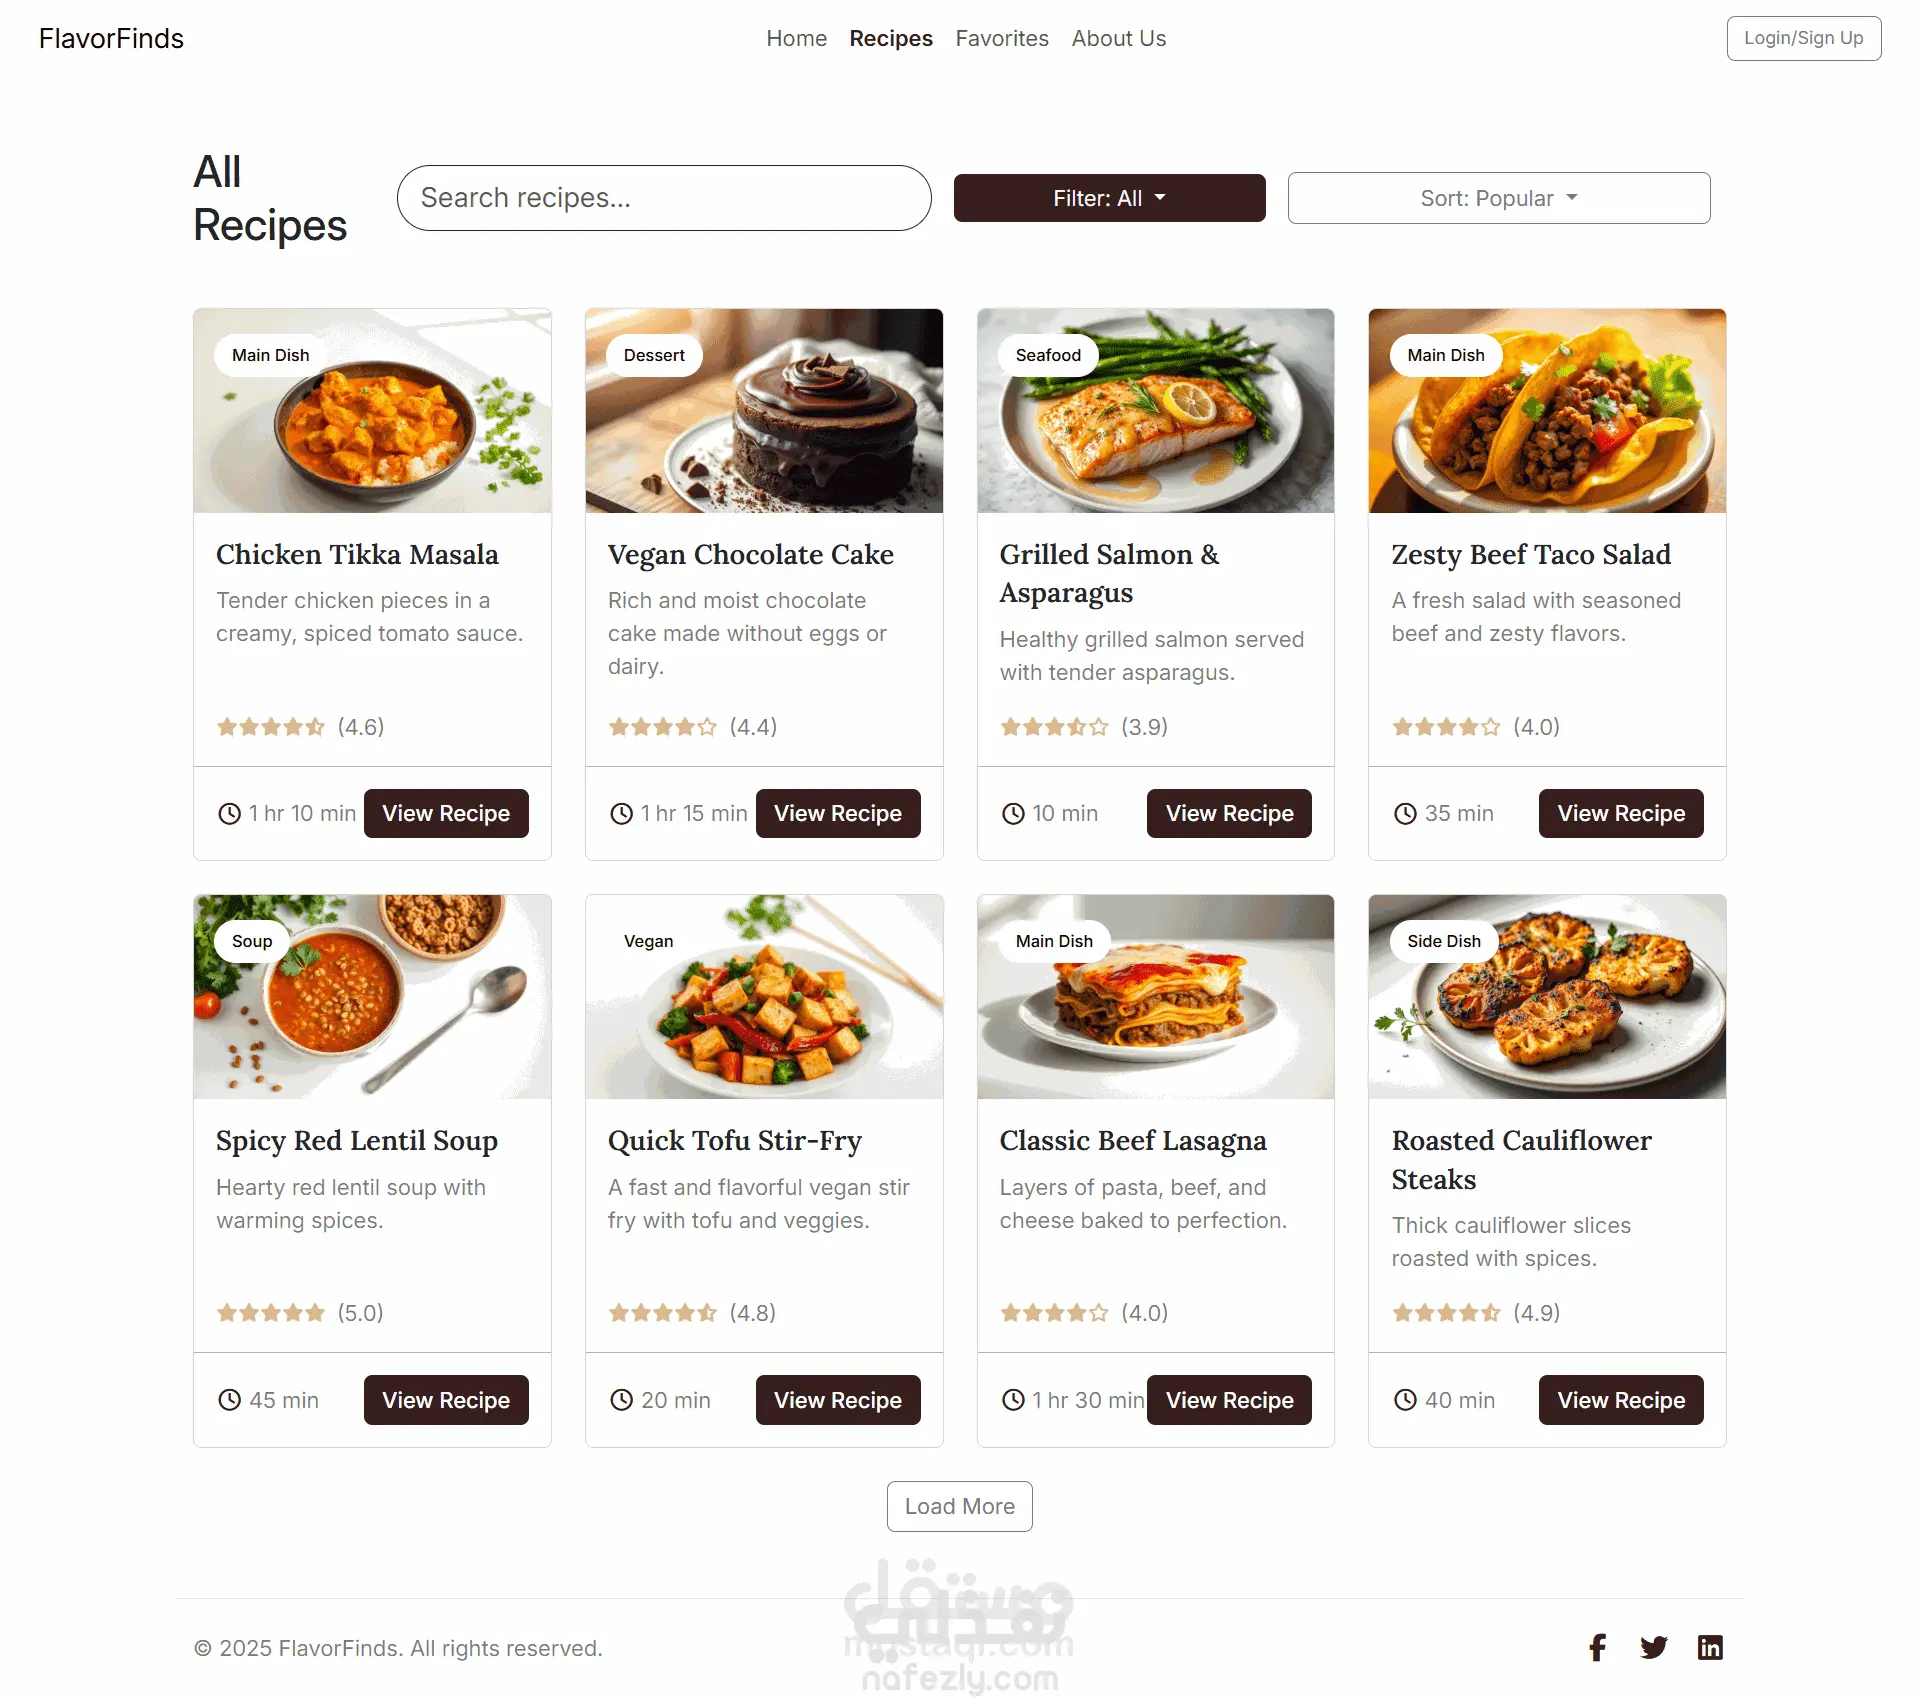
Task: View Recipe for Classic Beef Lasagna
Action: (1229, 1400)
